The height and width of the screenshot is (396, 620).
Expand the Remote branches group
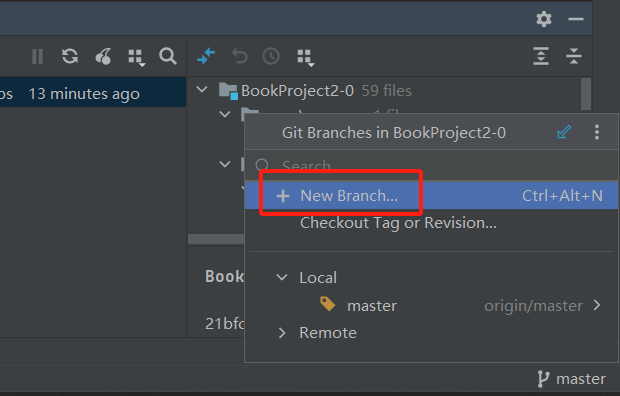(x=282, y=333)
